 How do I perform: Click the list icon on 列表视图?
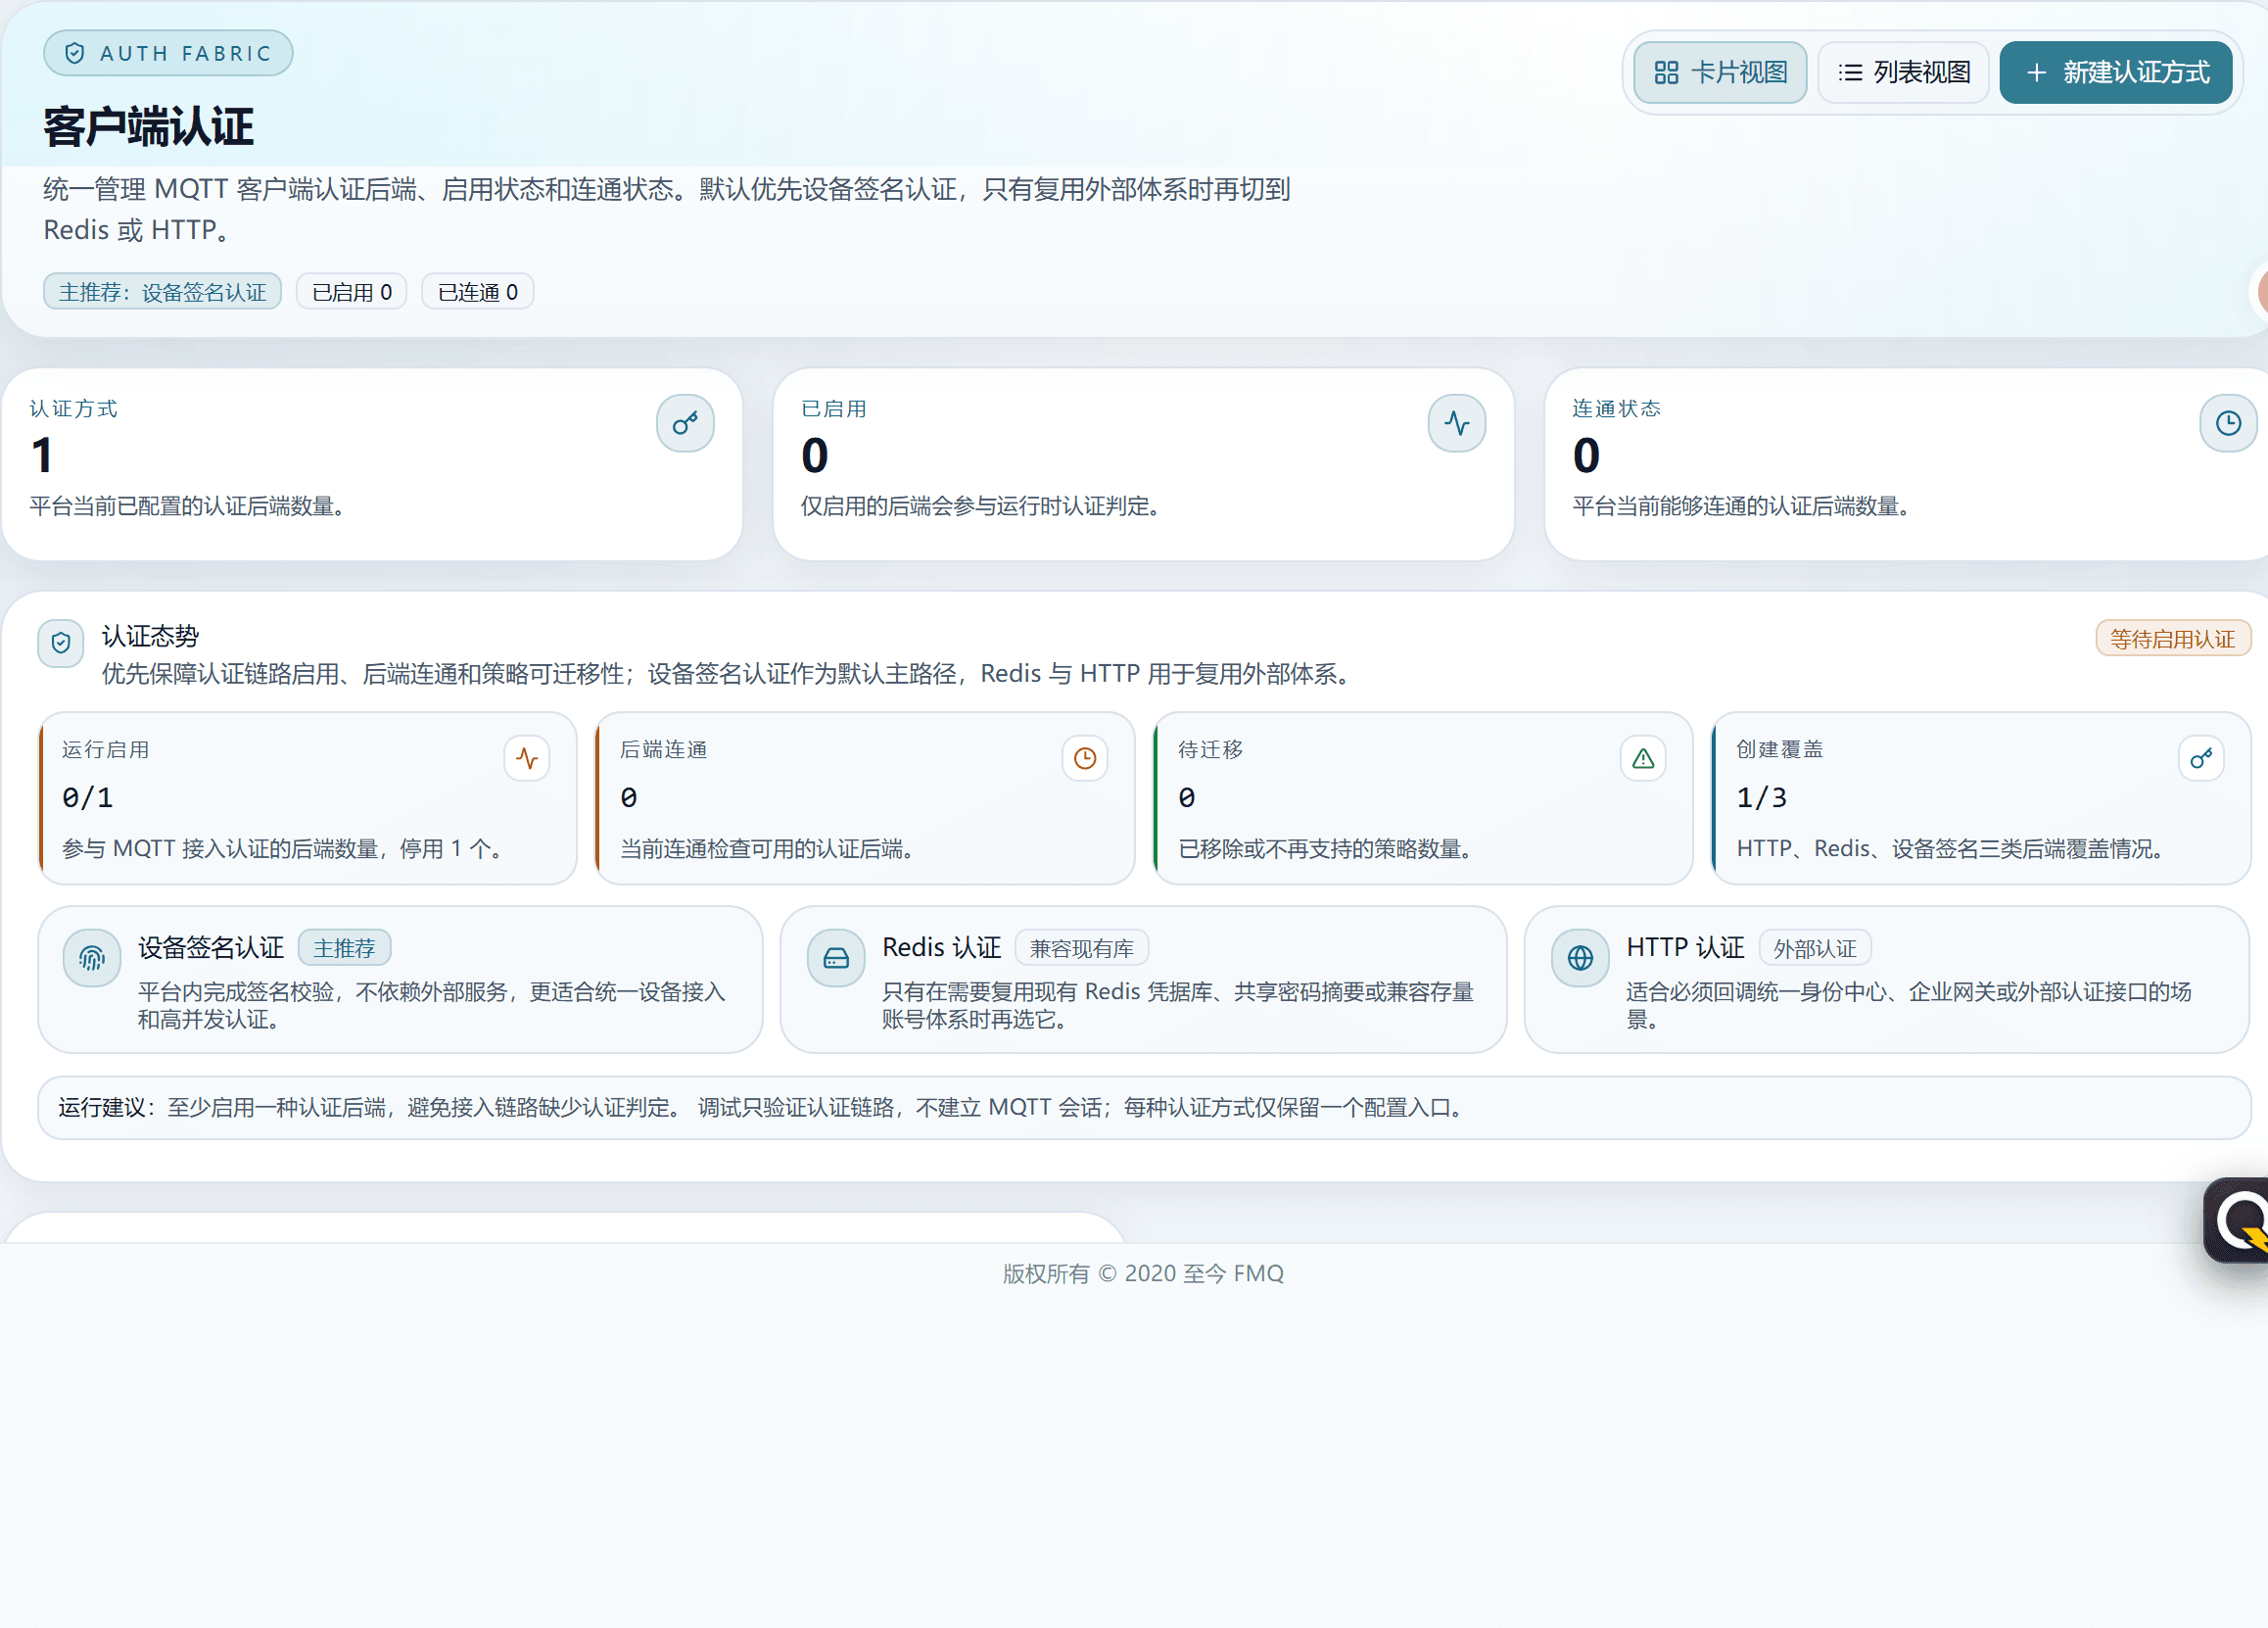[1850, 73]
